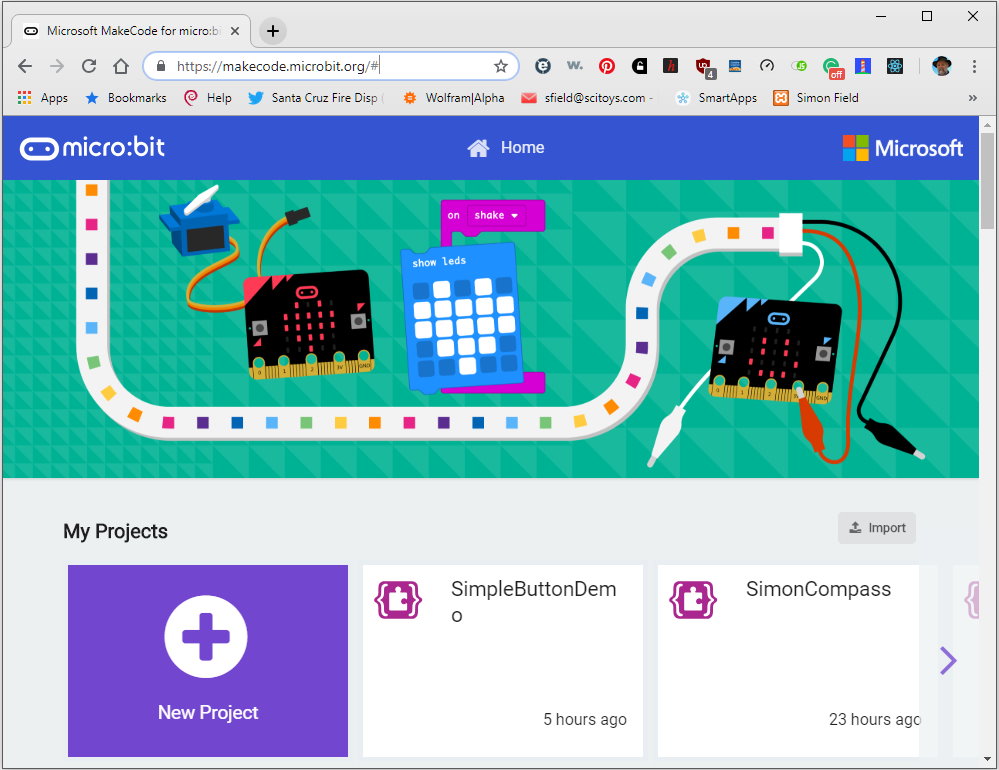The height and width of the screenshot is (770, 999).
Task: Click the shake dropdown on banner block
Action: tap(496, 215)
